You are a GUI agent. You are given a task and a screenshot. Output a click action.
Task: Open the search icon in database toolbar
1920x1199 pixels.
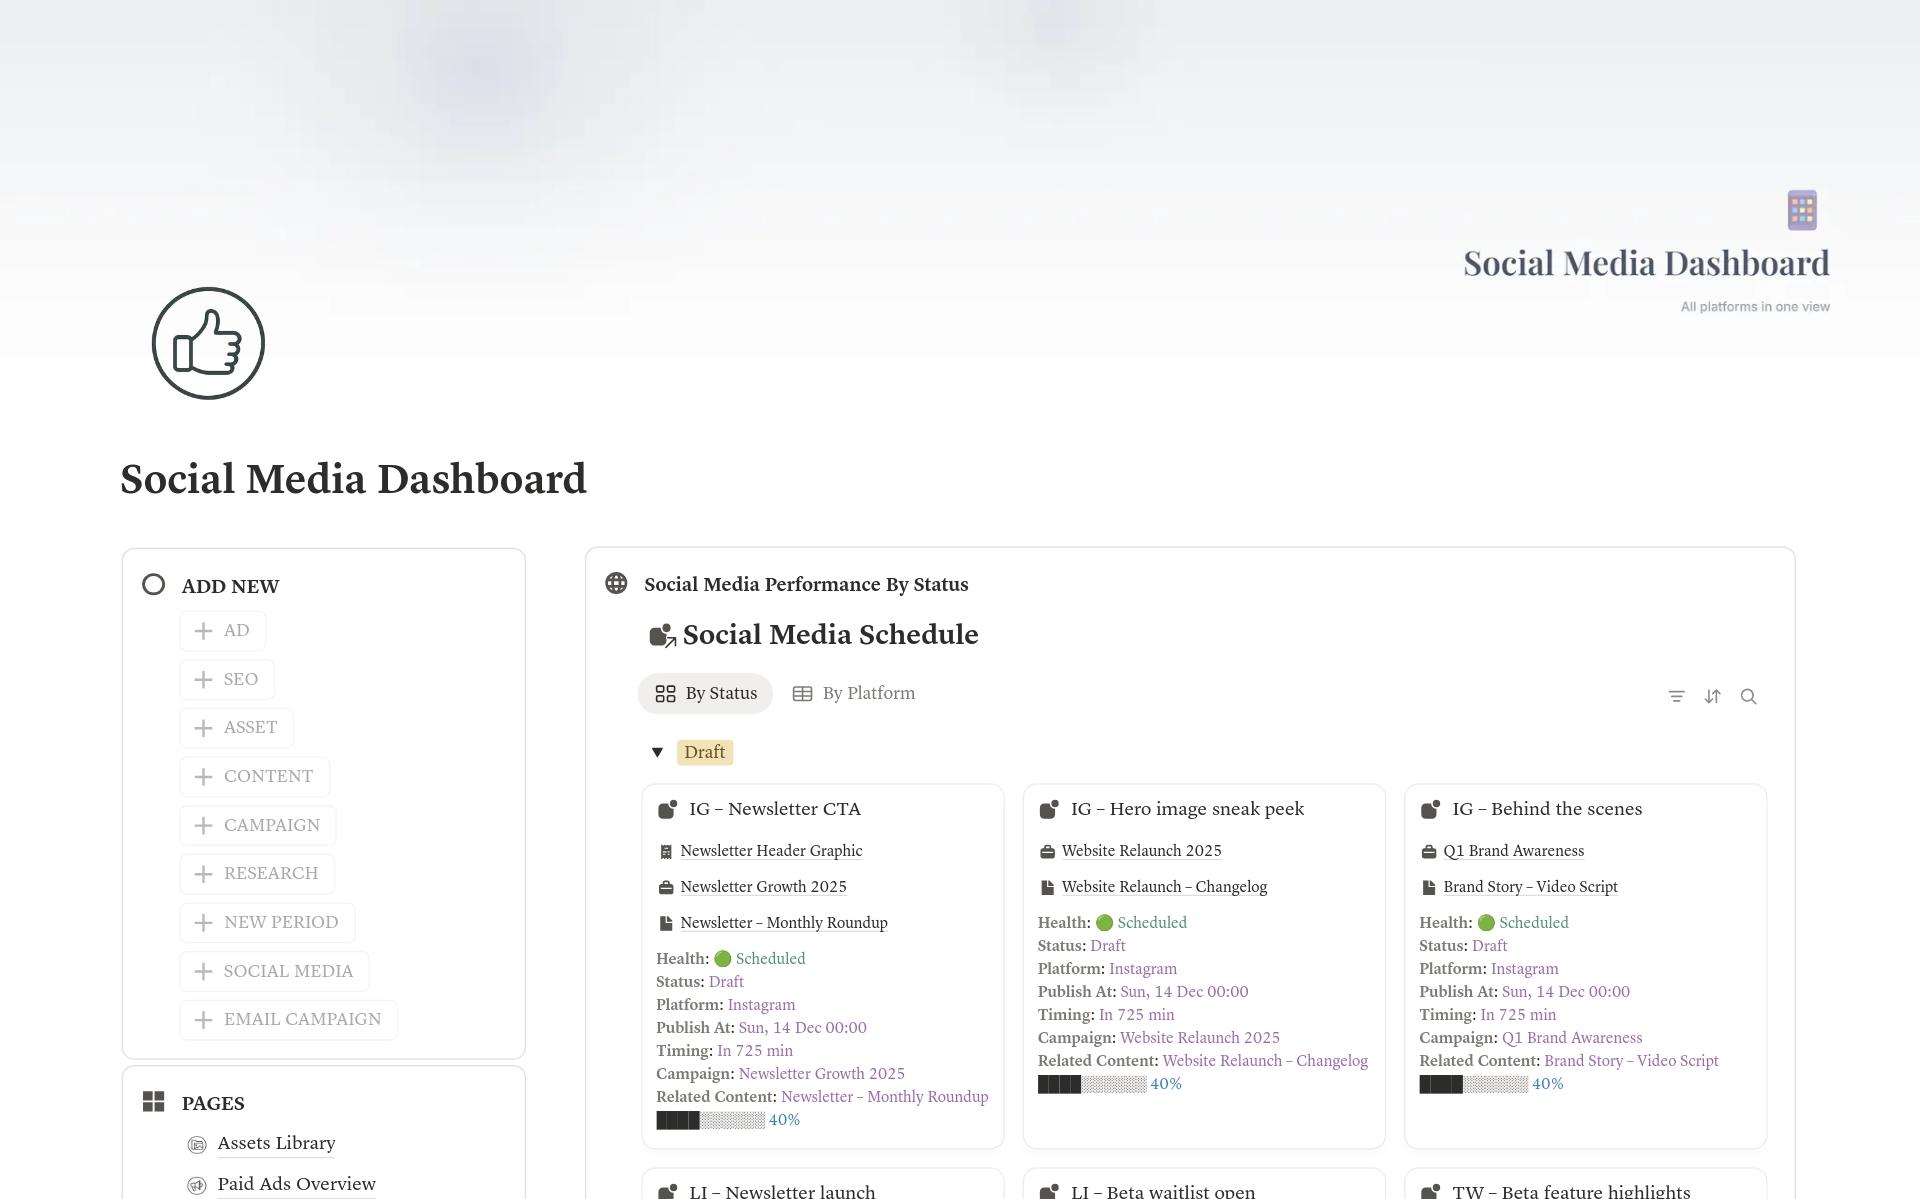[1749, 696]
